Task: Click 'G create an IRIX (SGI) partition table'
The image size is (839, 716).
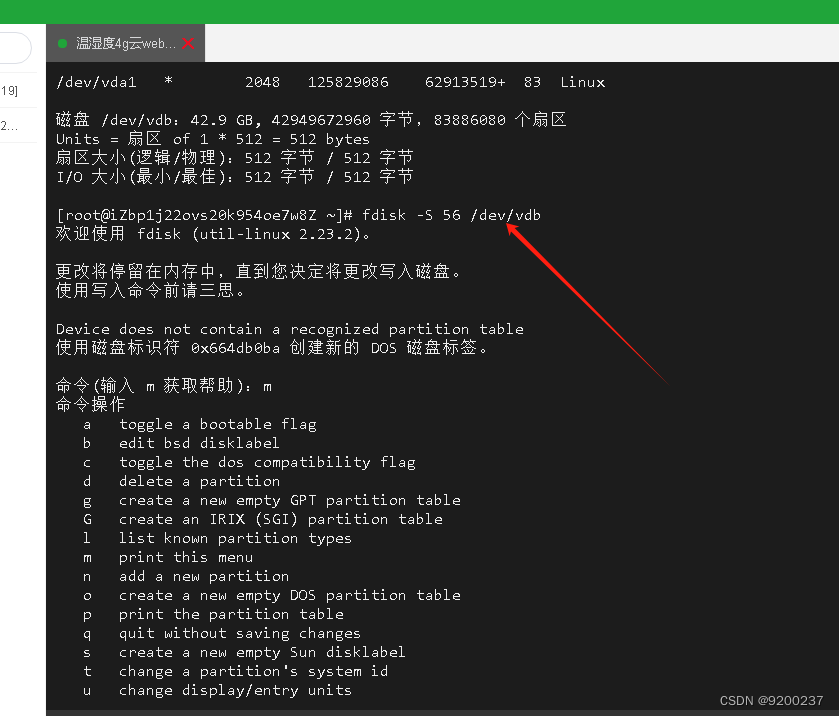Action: tap(262, 519)
